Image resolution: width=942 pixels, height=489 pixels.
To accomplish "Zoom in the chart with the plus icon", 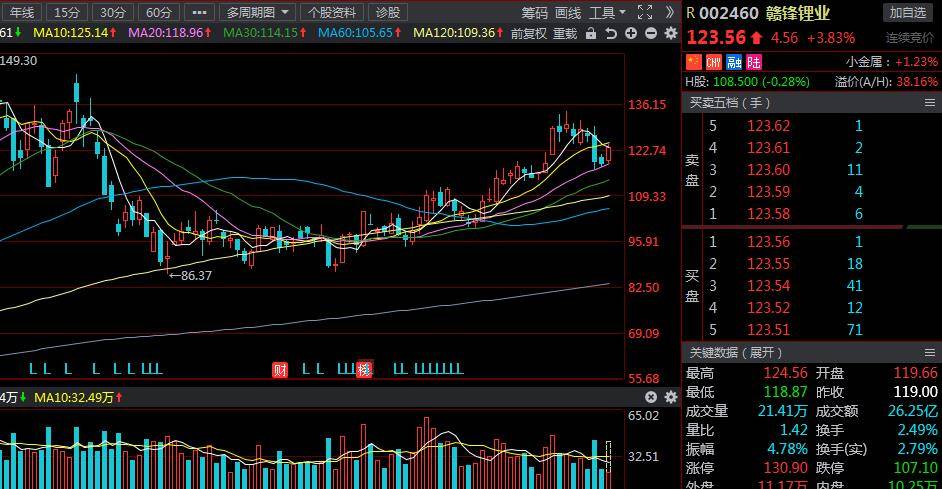I will (631, 33).
